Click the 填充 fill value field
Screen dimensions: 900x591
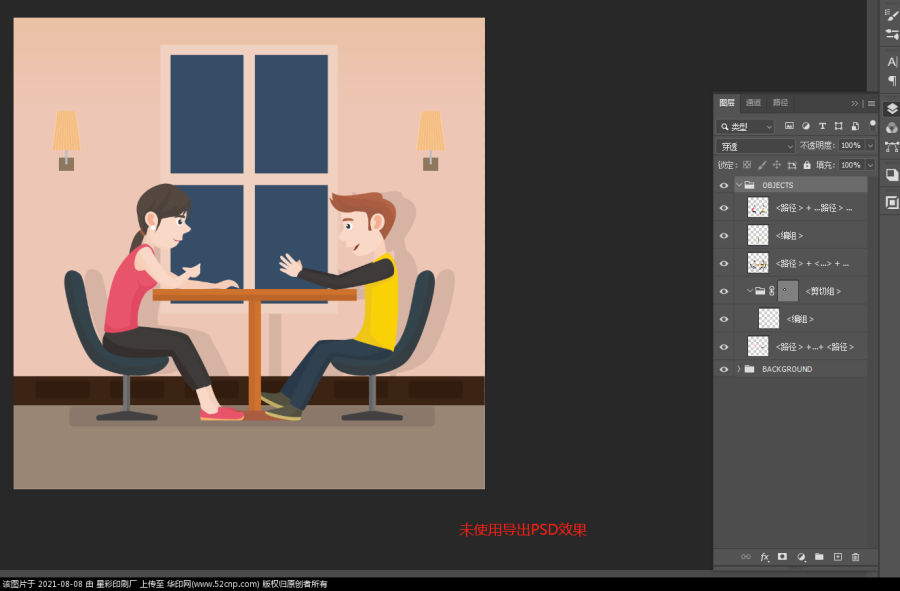pyautogui.click(x=851, y=165)
